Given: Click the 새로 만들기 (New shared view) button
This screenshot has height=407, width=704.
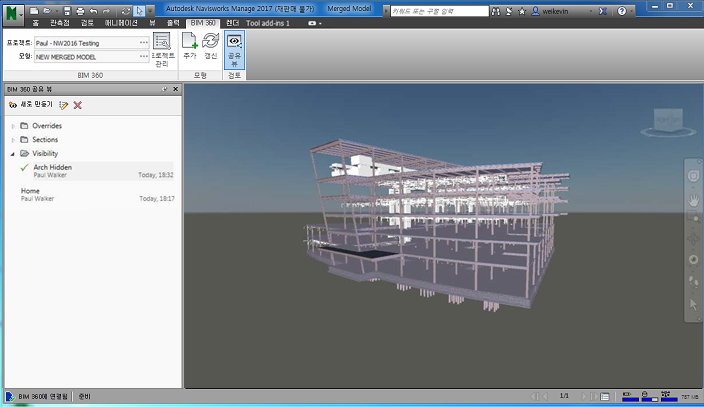Looking at the screenshot, I should coord(31,105).
